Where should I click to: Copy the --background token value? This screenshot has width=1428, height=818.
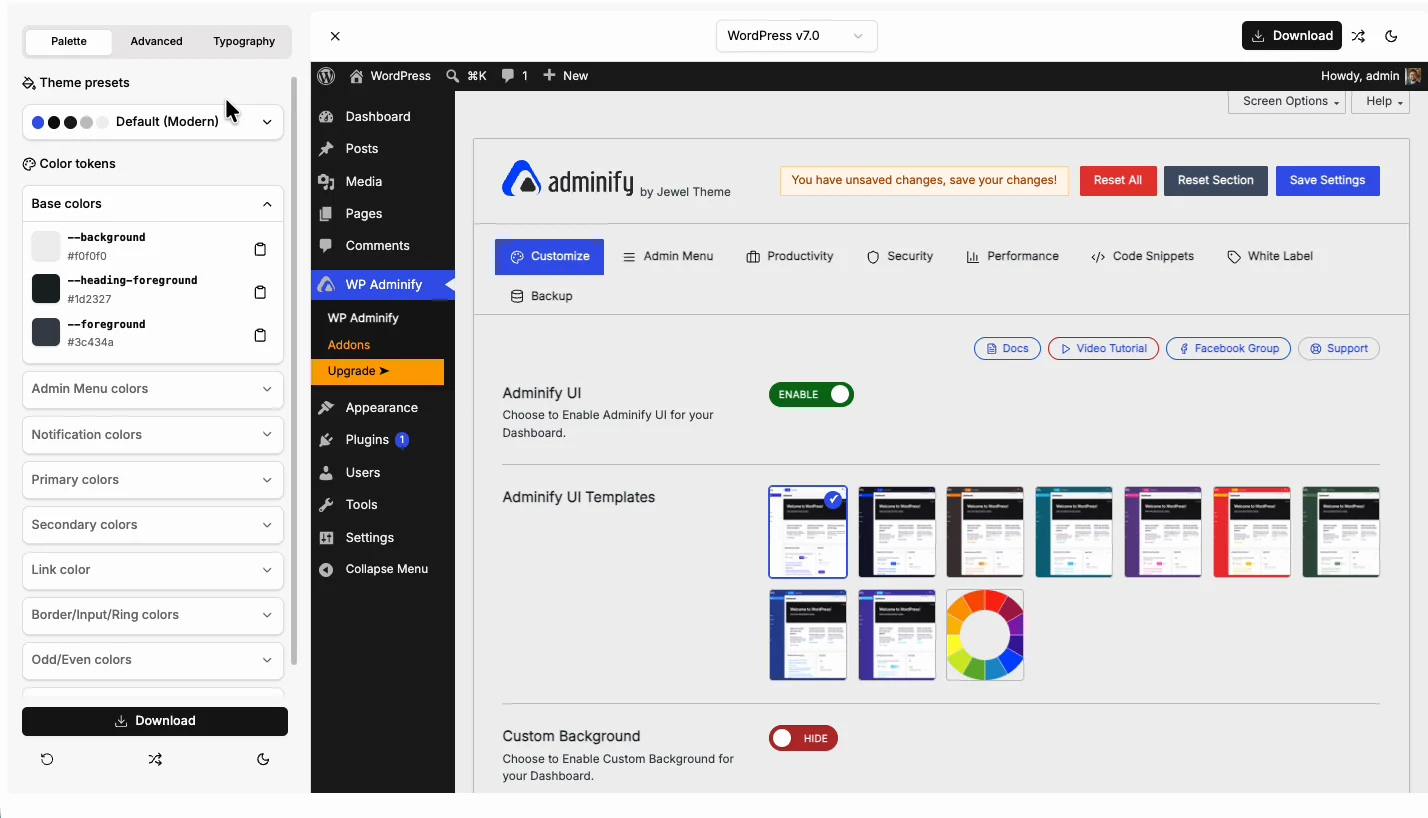(x=260, y=249)
